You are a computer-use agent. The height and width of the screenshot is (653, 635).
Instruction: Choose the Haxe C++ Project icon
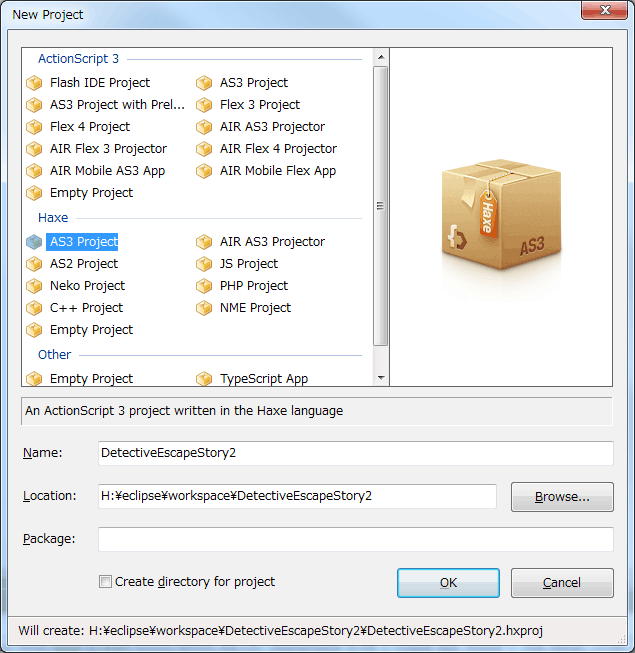point(35,308)
